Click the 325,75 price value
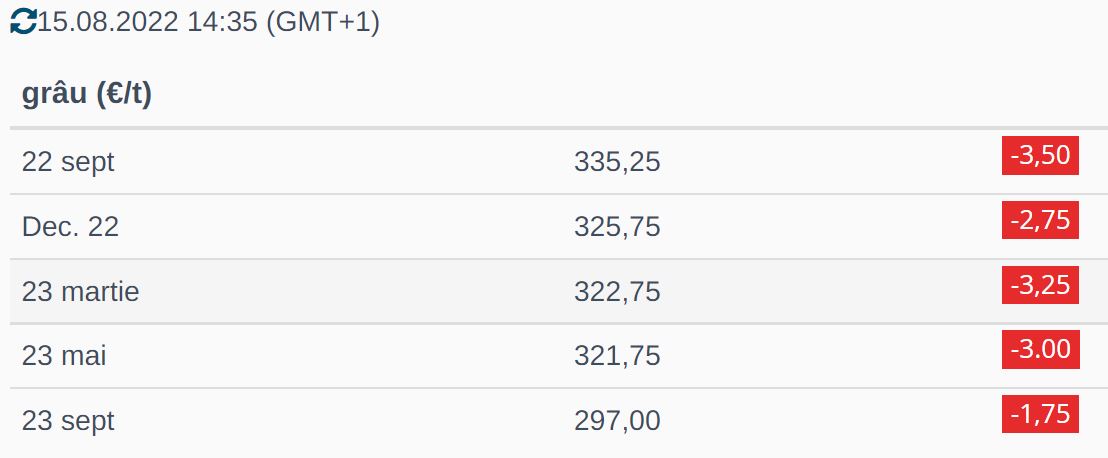 617,227
